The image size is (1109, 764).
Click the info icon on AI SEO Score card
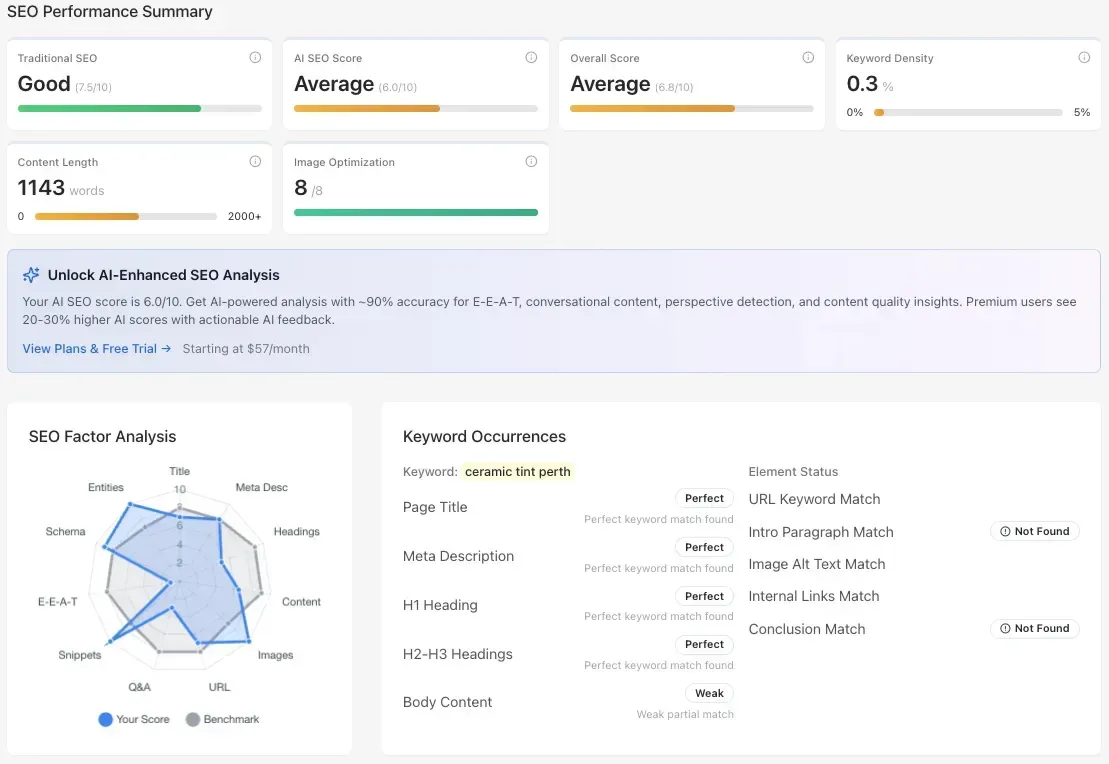pos(531,57)
